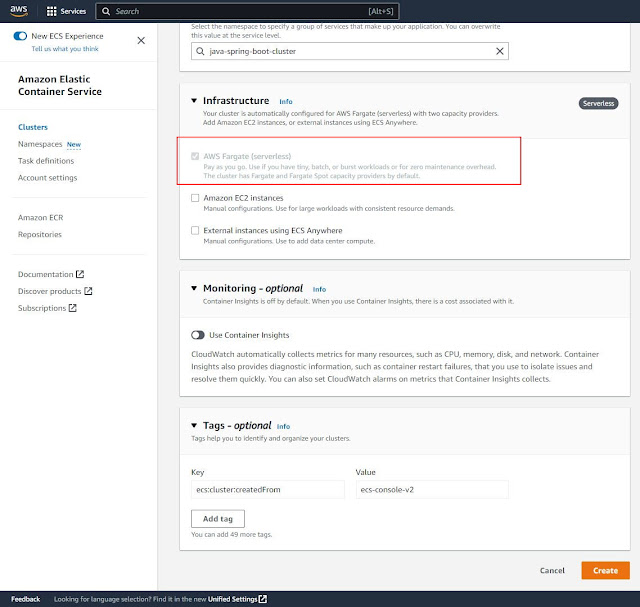Open the Unified Settings link

233,599
